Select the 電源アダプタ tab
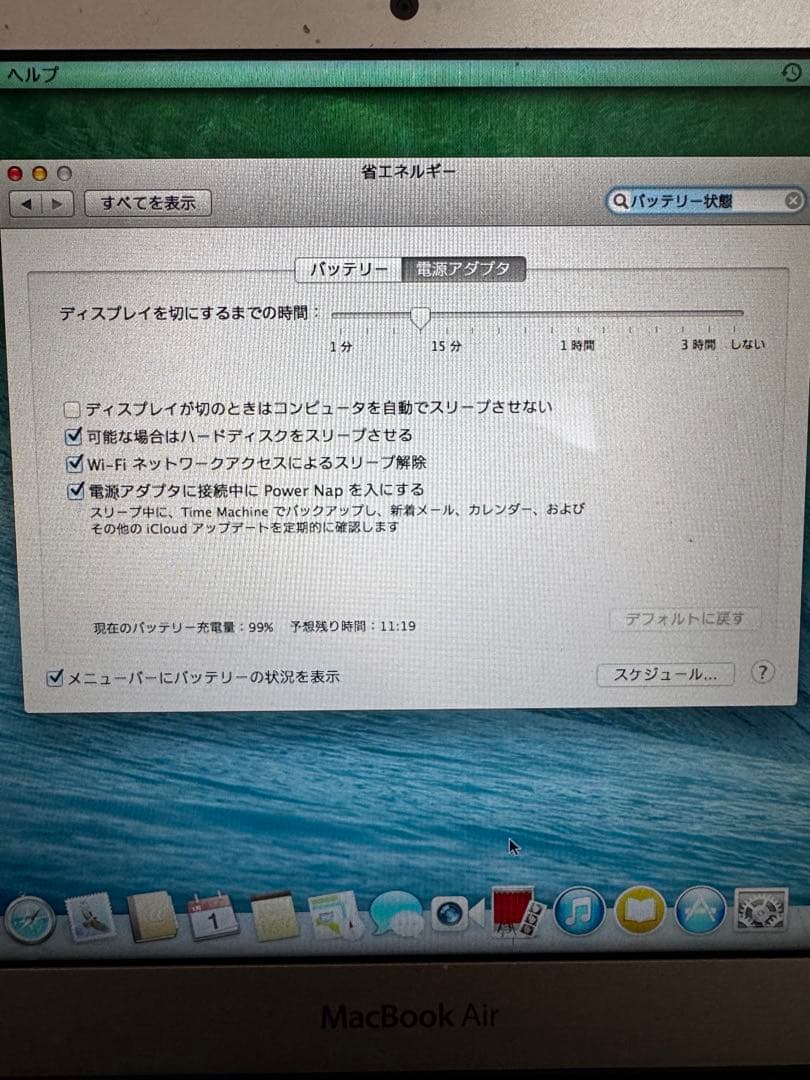810x1080 pixels. tap(463, 269)
